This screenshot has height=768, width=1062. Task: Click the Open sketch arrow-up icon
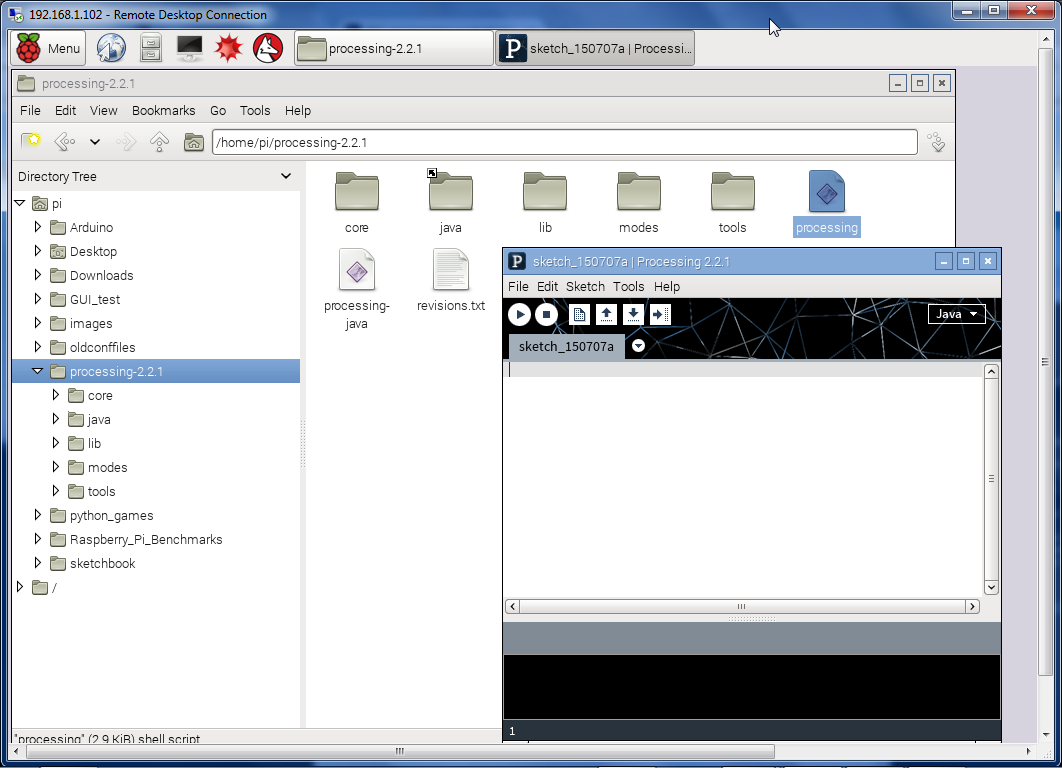coord(606,315)
